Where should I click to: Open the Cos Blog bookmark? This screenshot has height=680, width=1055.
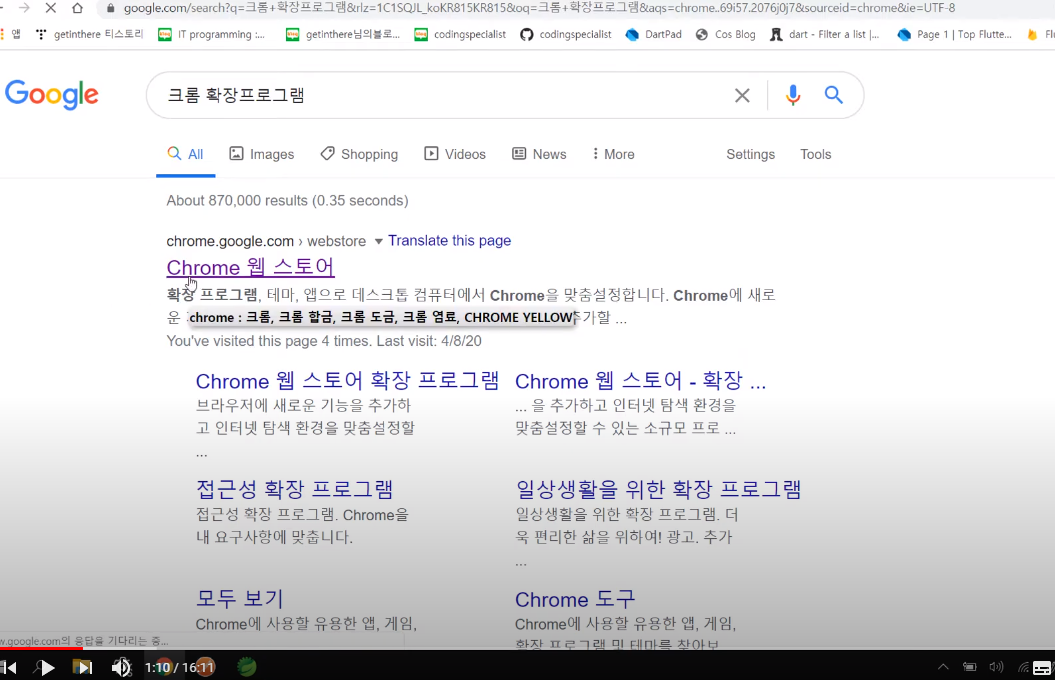[x=725, y=34]
